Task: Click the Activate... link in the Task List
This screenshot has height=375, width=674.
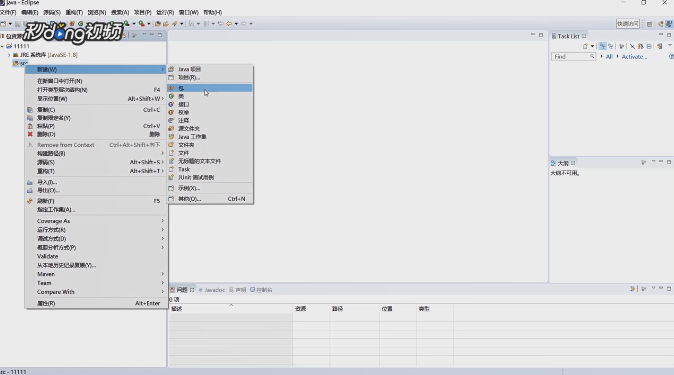Action: pyautogui.click(x=634, y=57)
